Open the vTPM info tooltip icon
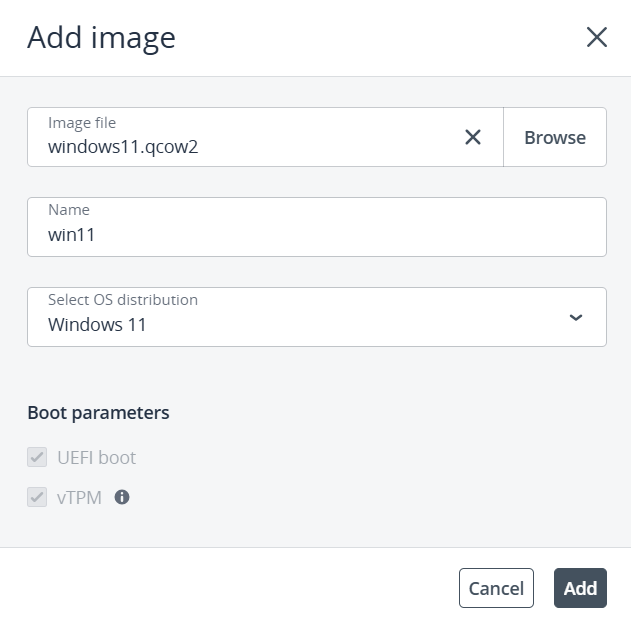This screenshot has width=631, height=622. (122, 497)
